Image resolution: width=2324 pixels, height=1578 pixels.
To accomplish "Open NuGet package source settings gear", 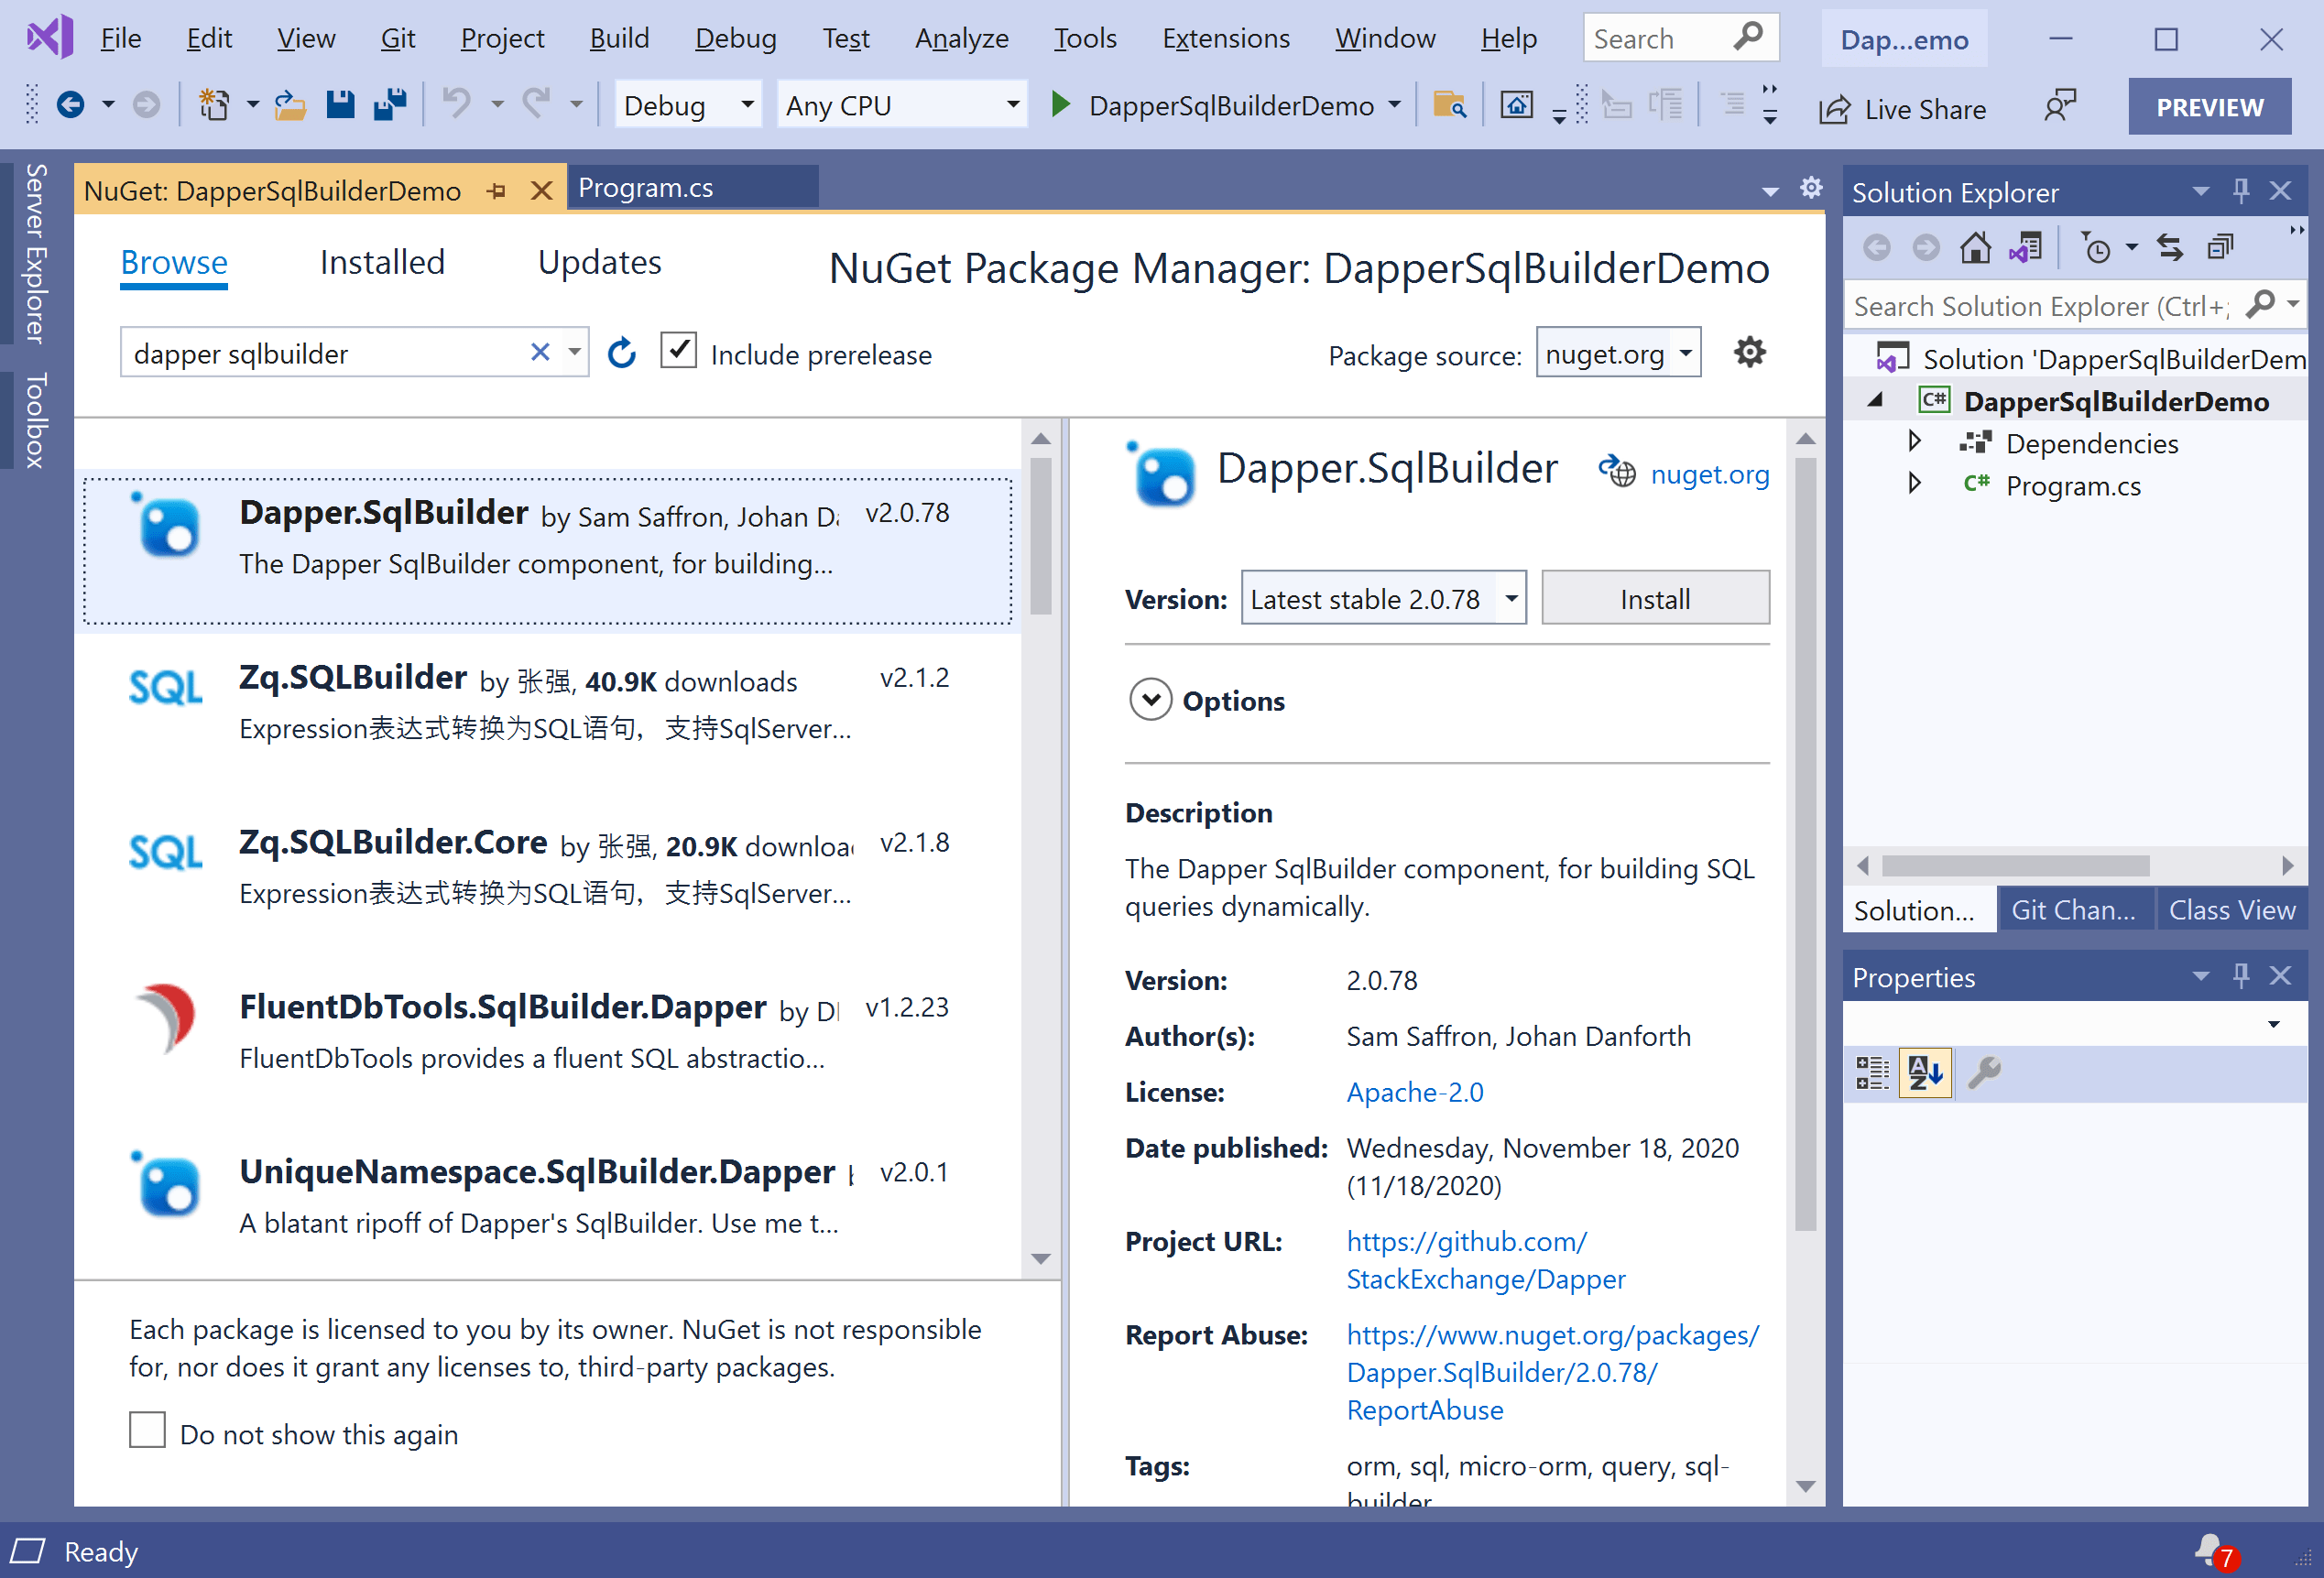I will click(1748, 352).
